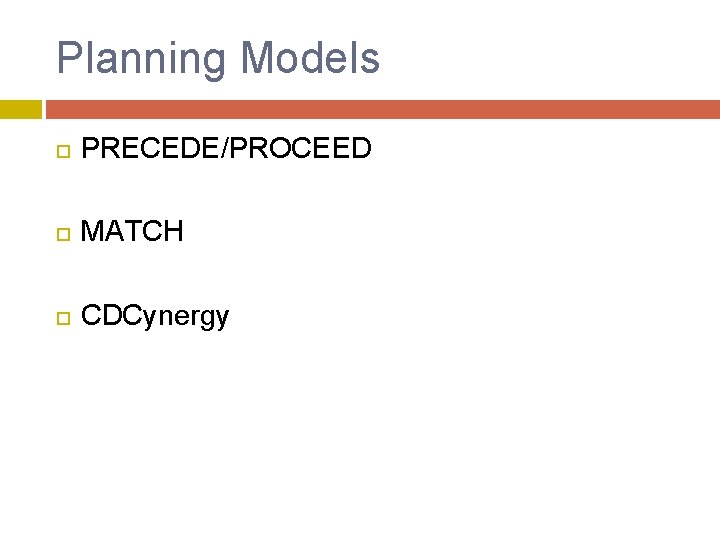Select the PRECEDE/PROCEED bullet text
Screen dimensions: 720x540
pyautogui.click(x=226, y=149)
